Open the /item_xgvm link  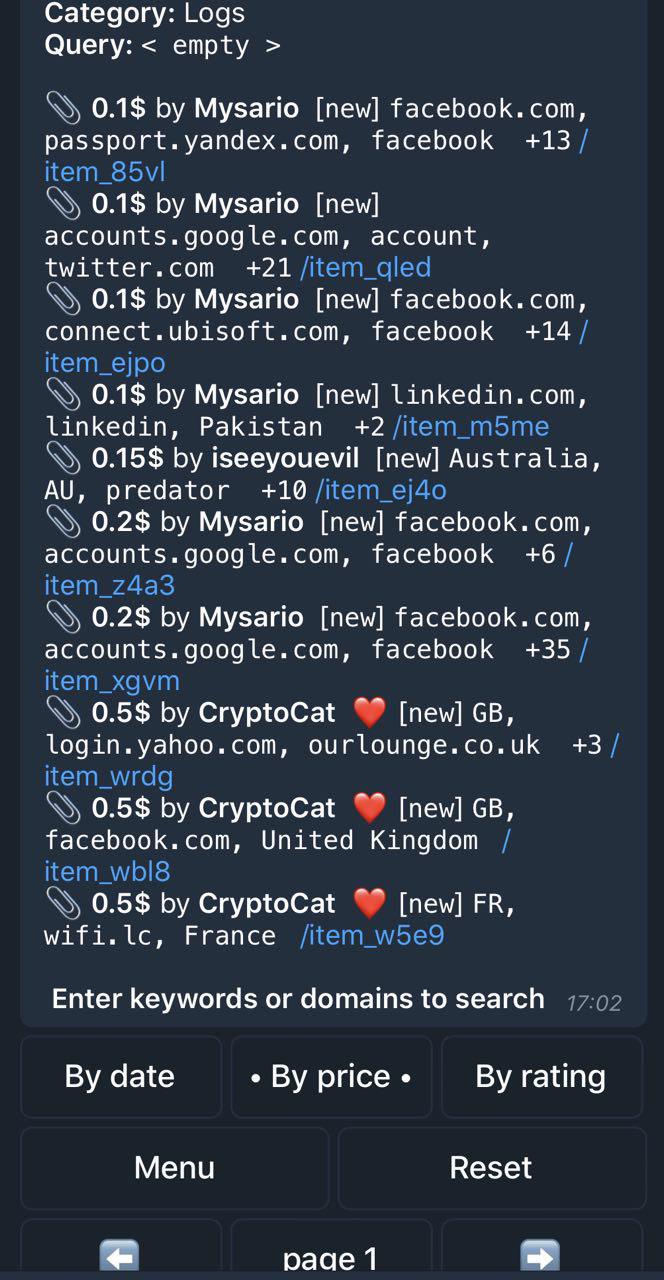point(111,681)
